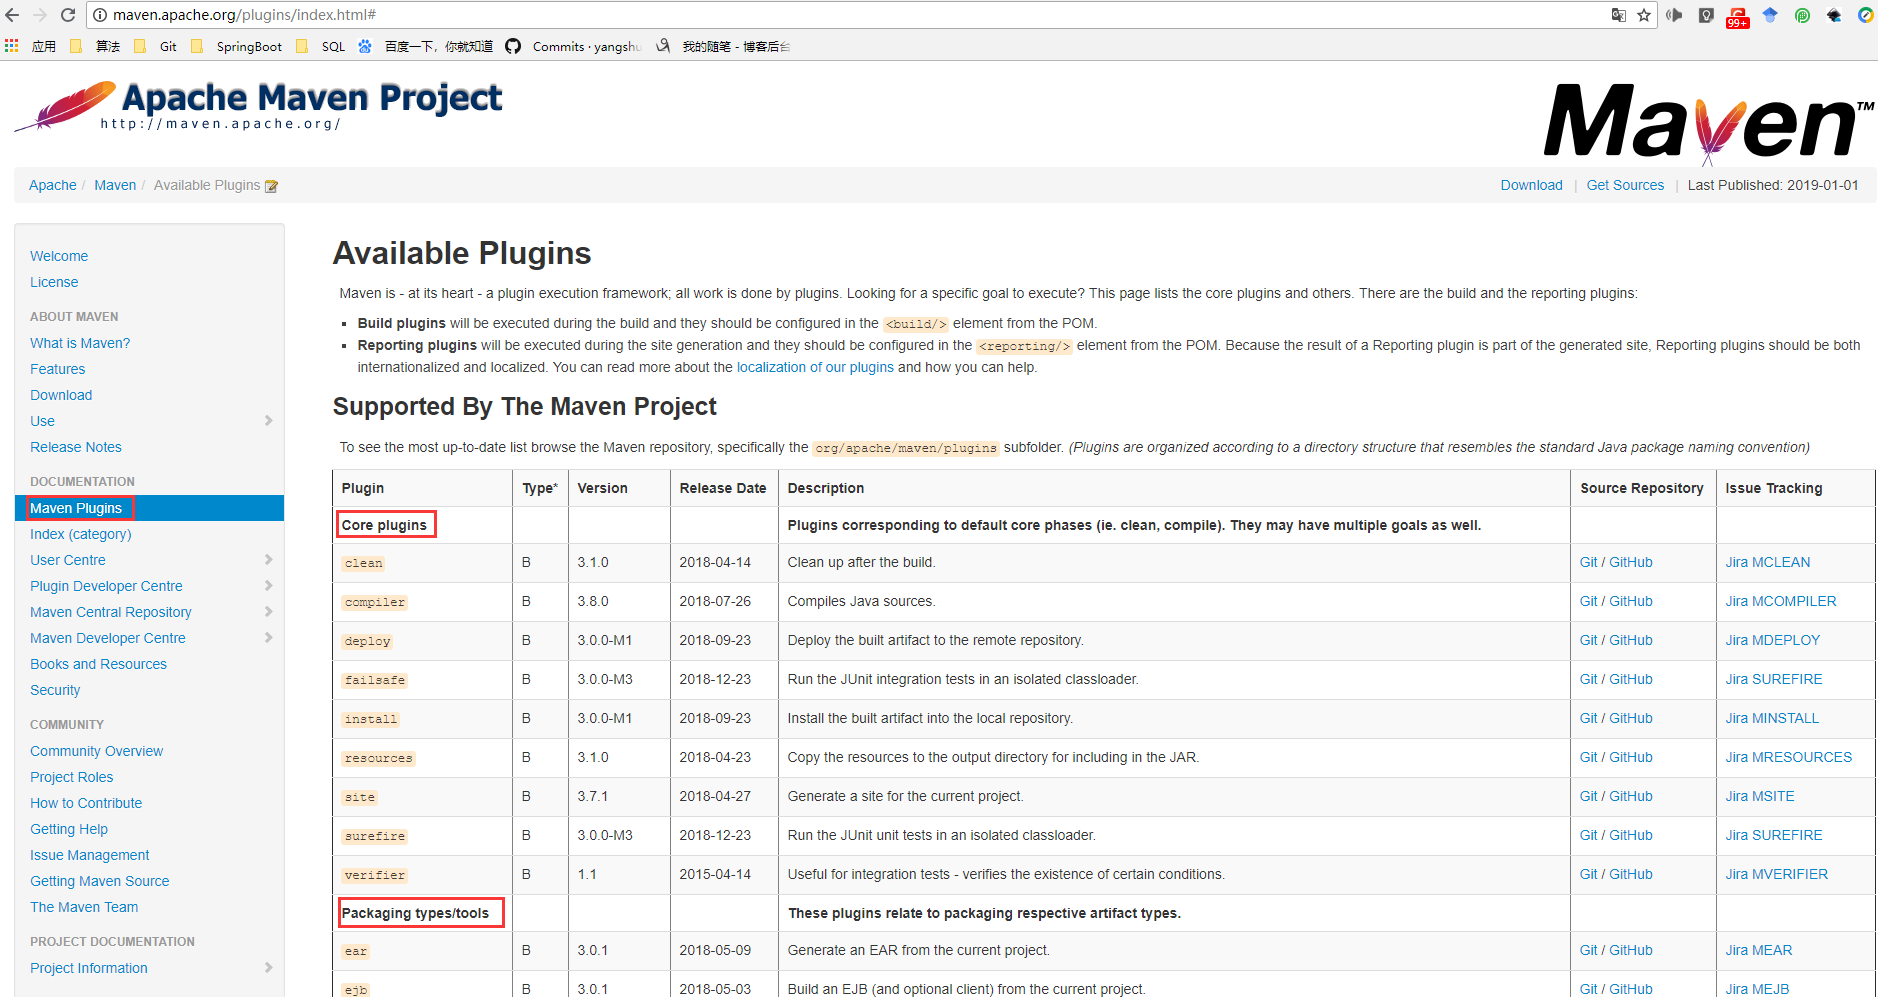Viewport: 1878px width, 997px height.
Task: Open the Apps grid in bookmarks bar
Action: pyautogui.click(x=12, y=46)
